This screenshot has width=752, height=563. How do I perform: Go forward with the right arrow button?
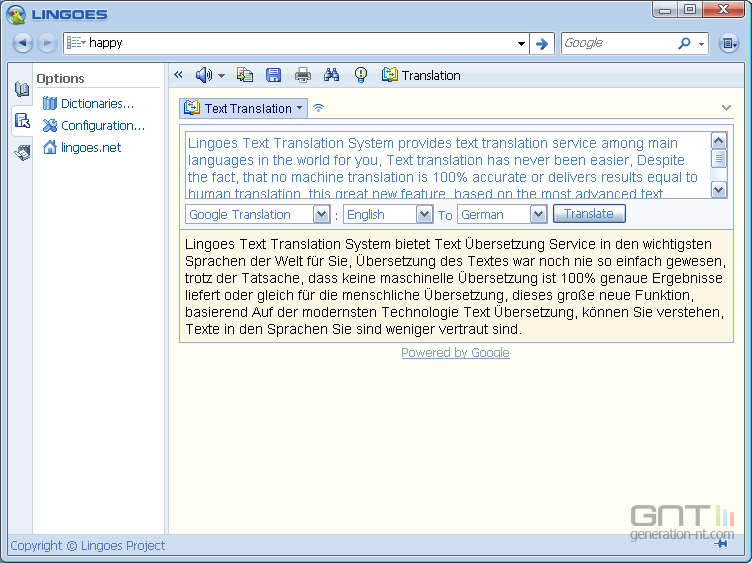tap(47, 43)
